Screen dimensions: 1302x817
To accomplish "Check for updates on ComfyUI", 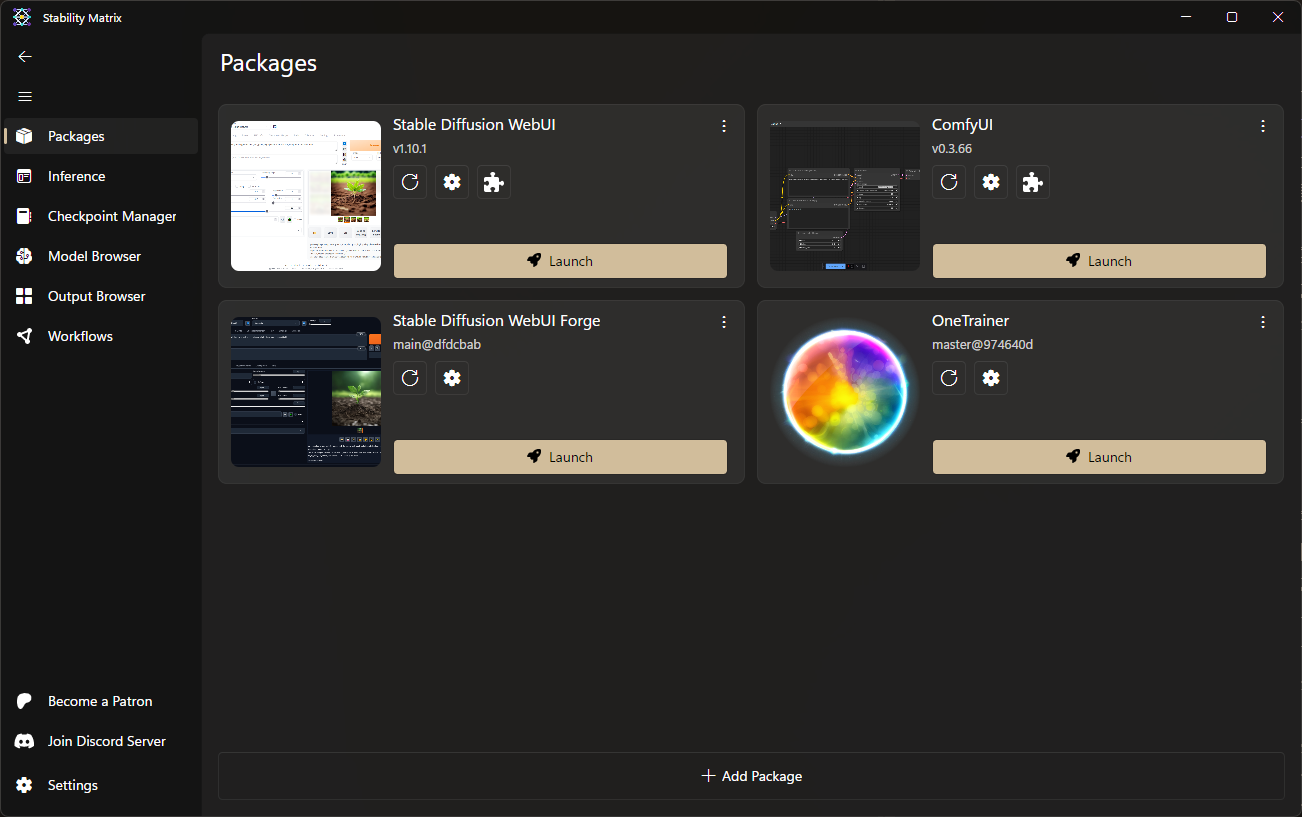I will [x=949, y=182].
